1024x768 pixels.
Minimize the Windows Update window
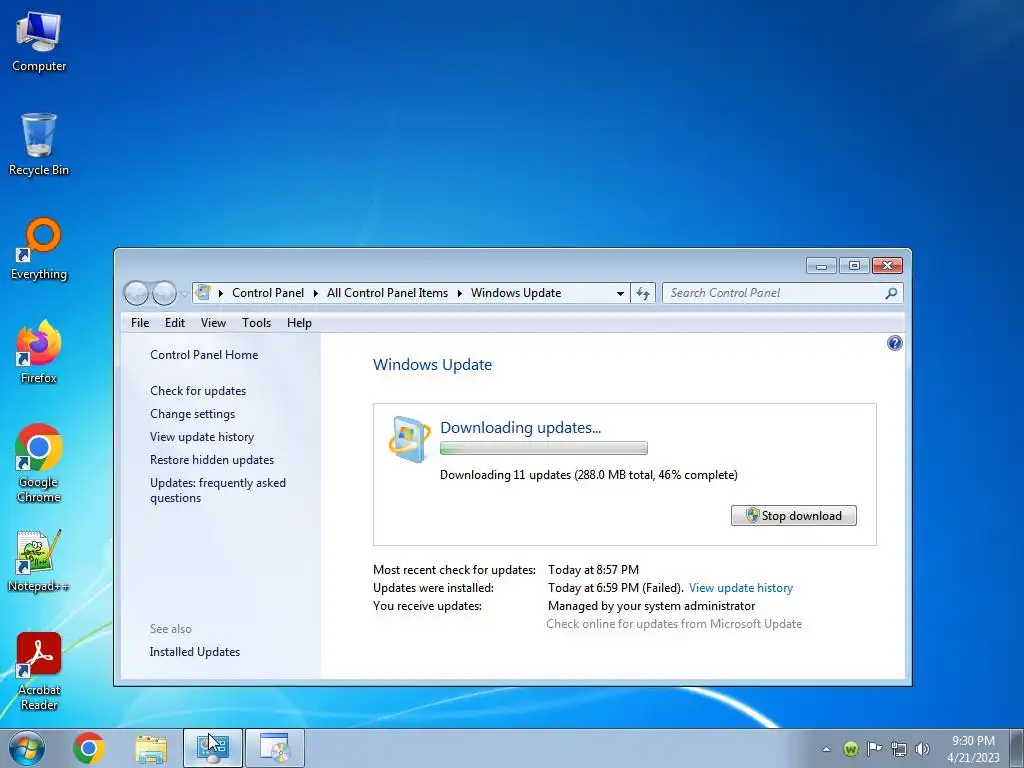tap(821, 265)
